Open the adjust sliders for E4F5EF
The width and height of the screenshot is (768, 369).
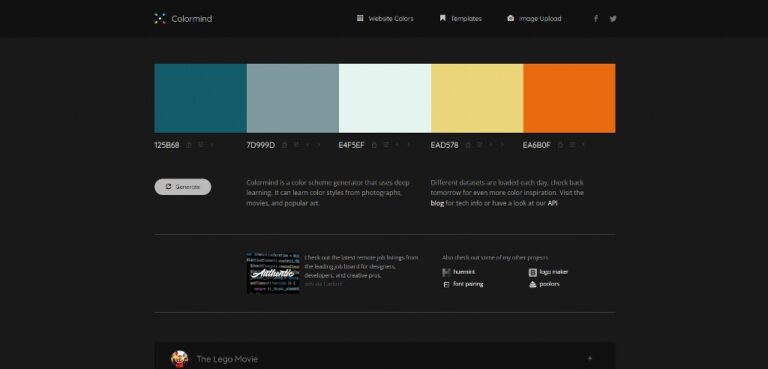386,145
